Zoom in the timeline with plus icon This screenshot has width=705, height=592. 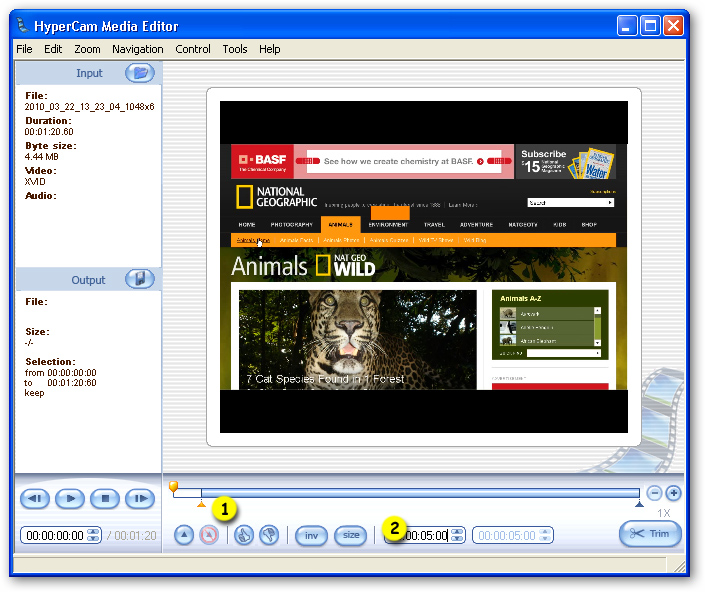(674, 493)
